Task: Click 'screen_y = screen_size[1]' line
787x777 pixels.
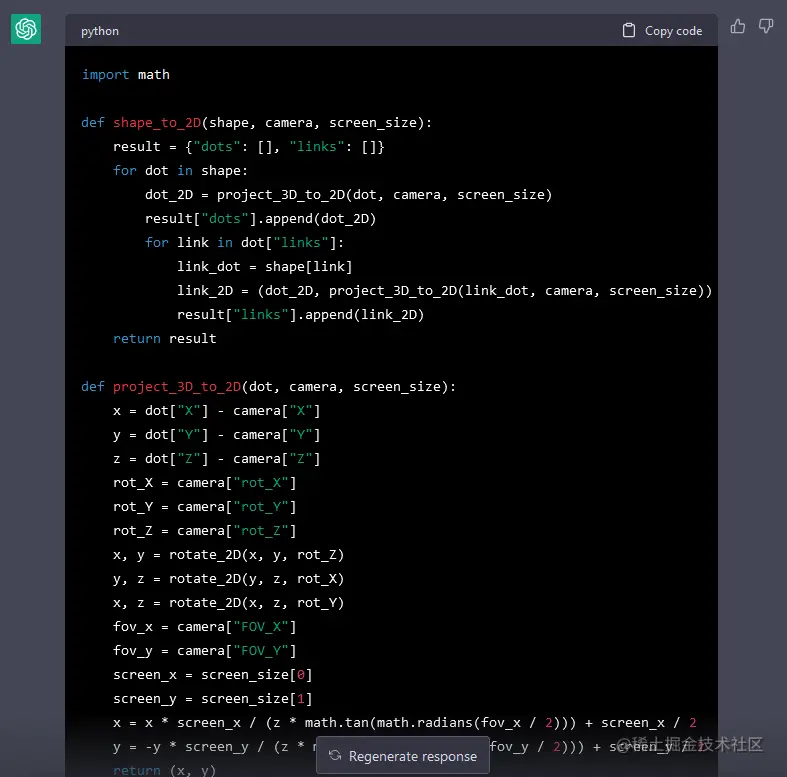Action: [x=213, y=699]
